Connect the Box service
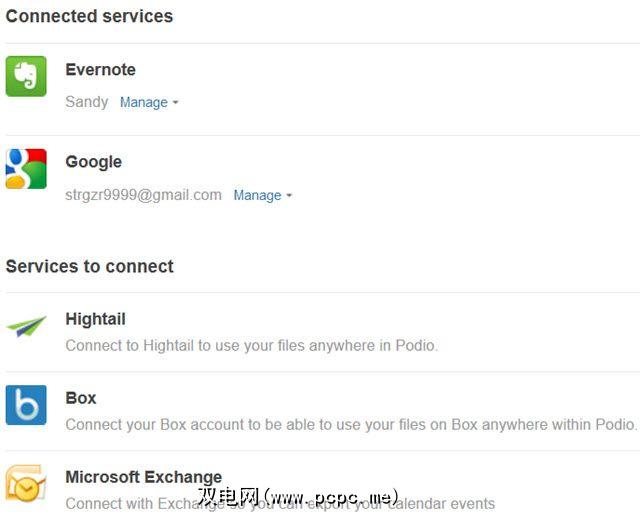 coord(81,398)
